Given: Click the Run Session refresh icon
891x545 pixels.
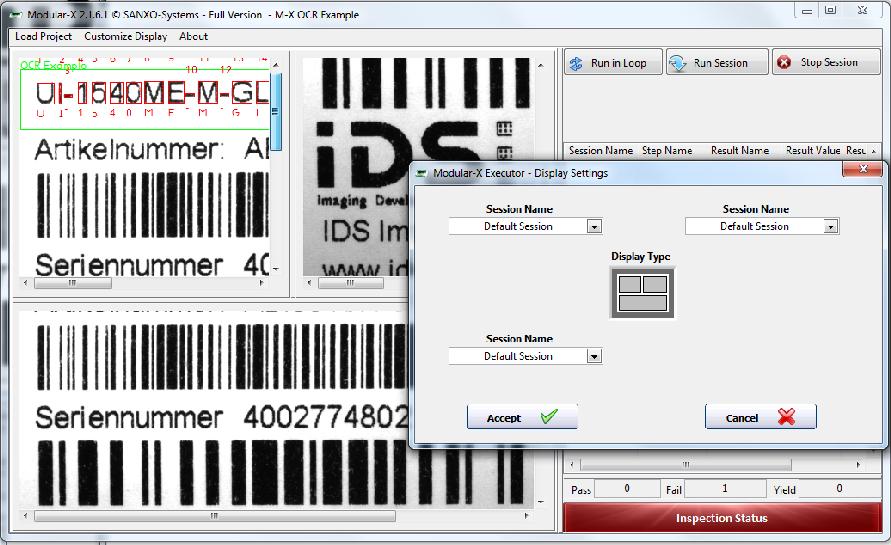Looking at the screenshot, I should pos(677,63).
